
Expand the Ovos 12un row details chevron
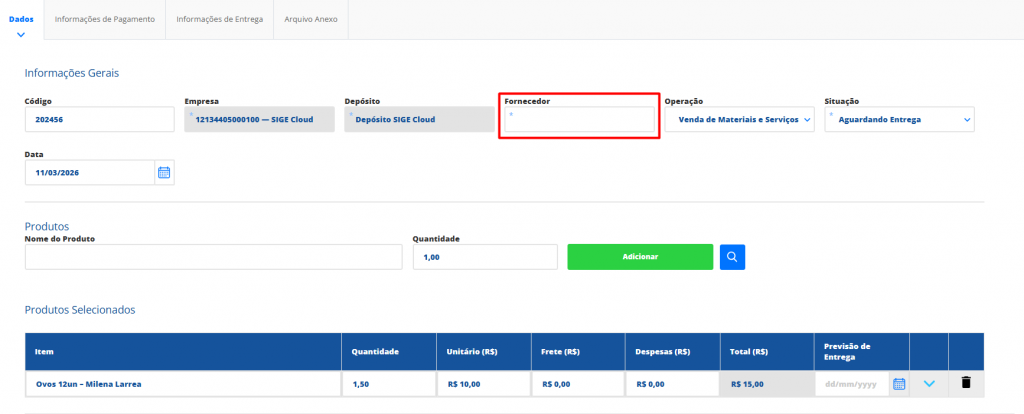click(x=929, y=384)
